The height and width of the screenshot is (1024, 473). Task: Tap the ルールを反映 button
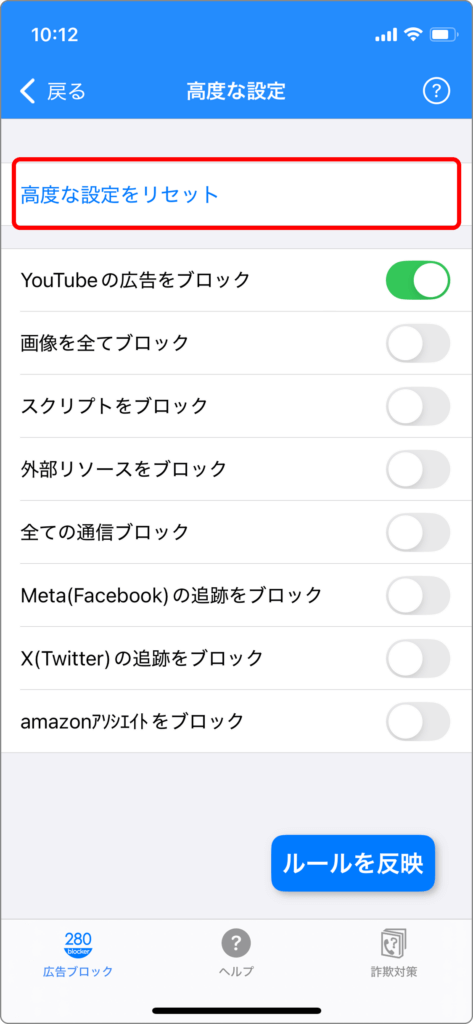click(x=353, y=863)
